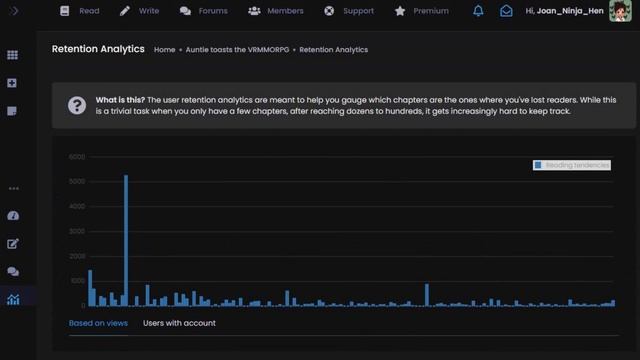
Task: Click the user avatar picture
Action: click(620, 11)
